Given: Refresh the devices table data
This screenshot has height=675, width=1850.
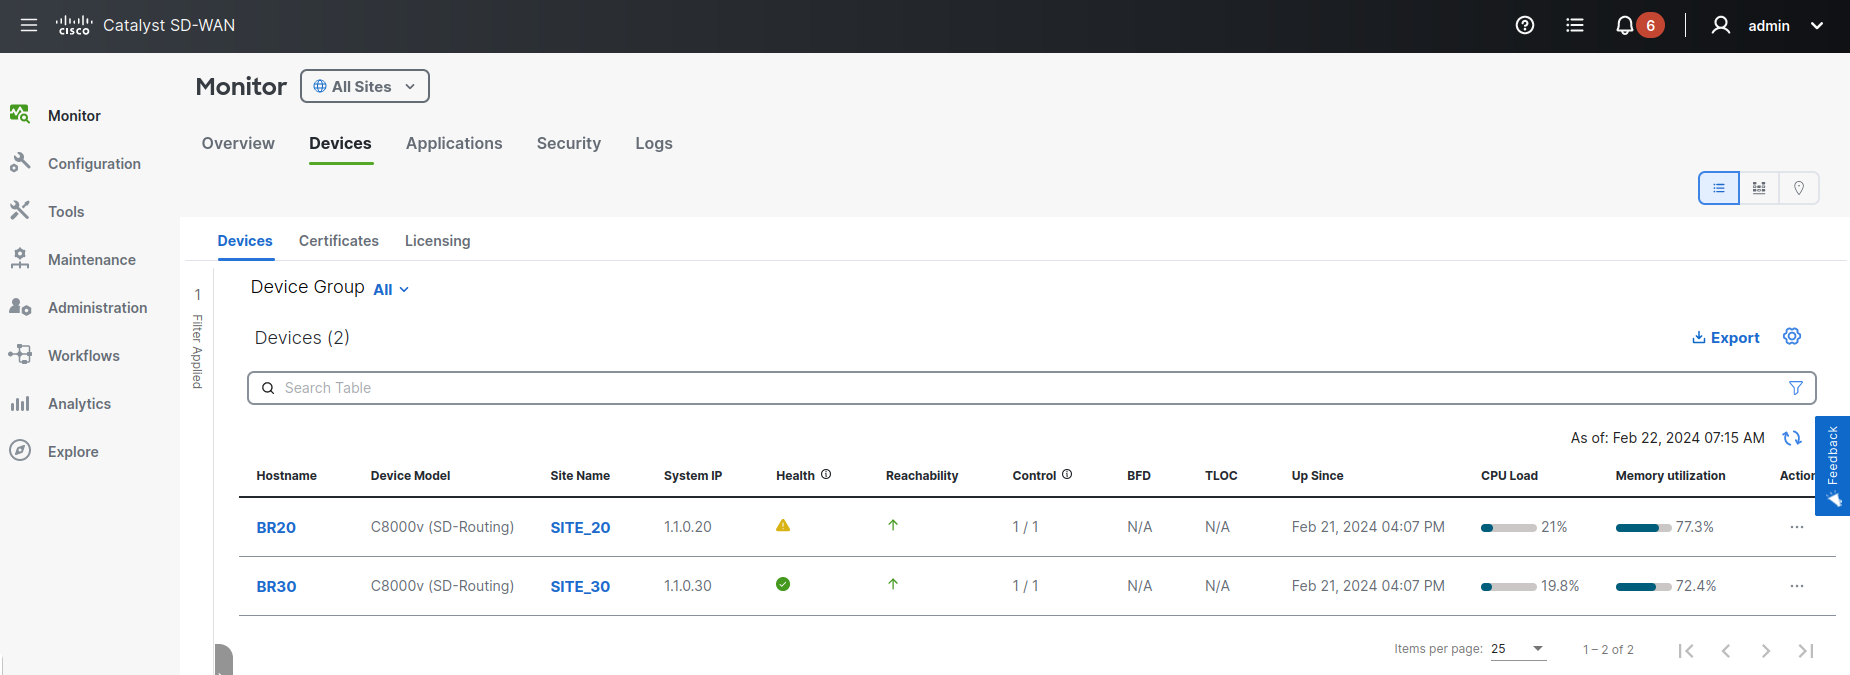Looking at the screenshot, I should tap(1791, 438).
